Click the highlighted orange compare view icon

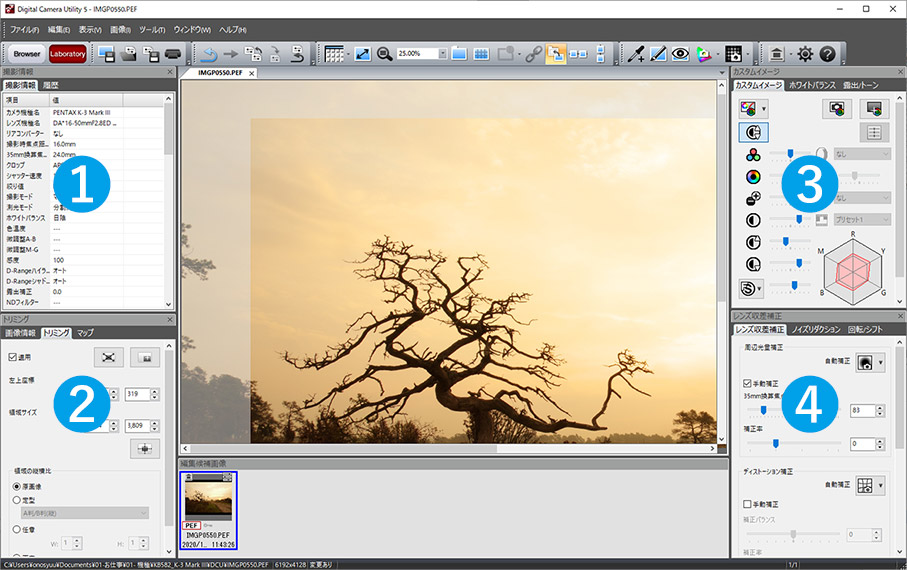point(555,54)
